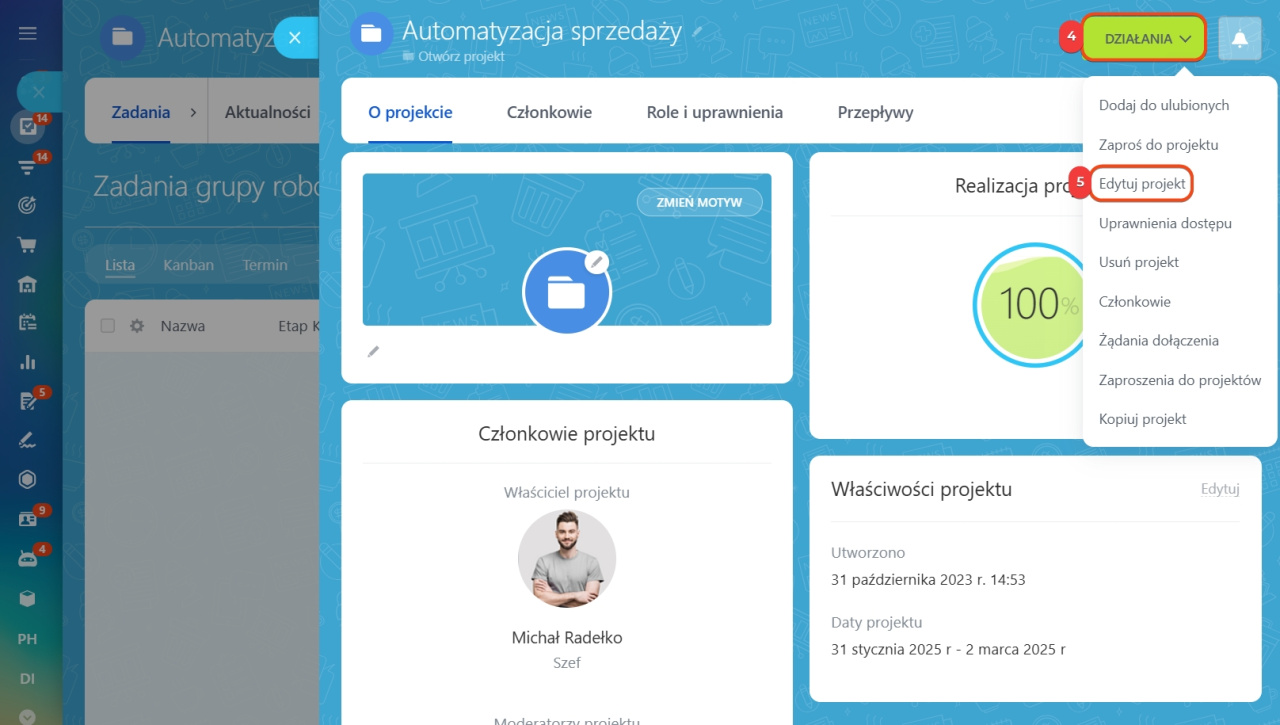1280x725 pixels.
Task: Choose Kopiuj projekt menu entry
Action: pyautogui.click(x=1142, y=419)
